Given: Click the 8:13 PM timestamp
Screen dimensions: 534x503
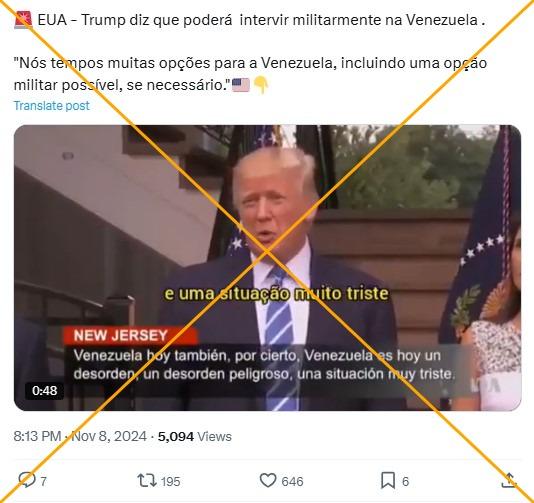Looking at the screenshot, I should (x=37, y=437).
